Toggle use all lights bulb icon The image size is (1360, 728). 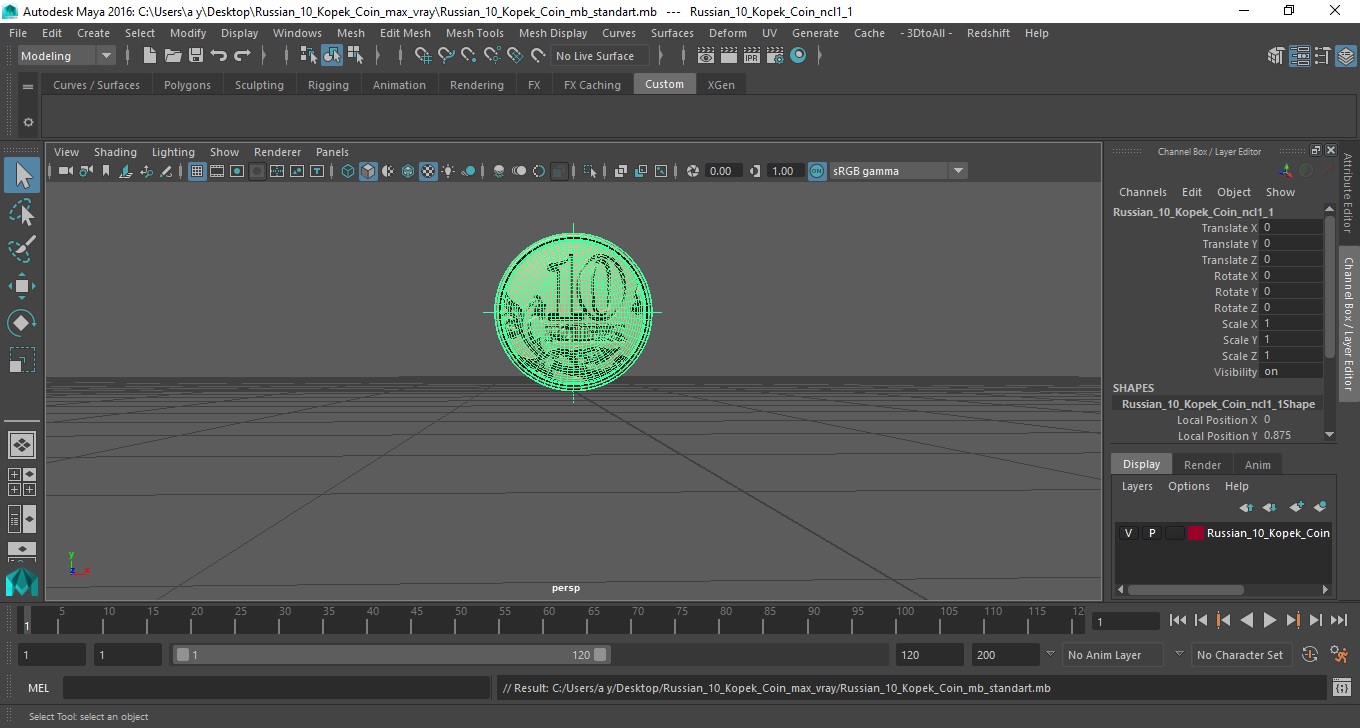(x=448, y=171)
